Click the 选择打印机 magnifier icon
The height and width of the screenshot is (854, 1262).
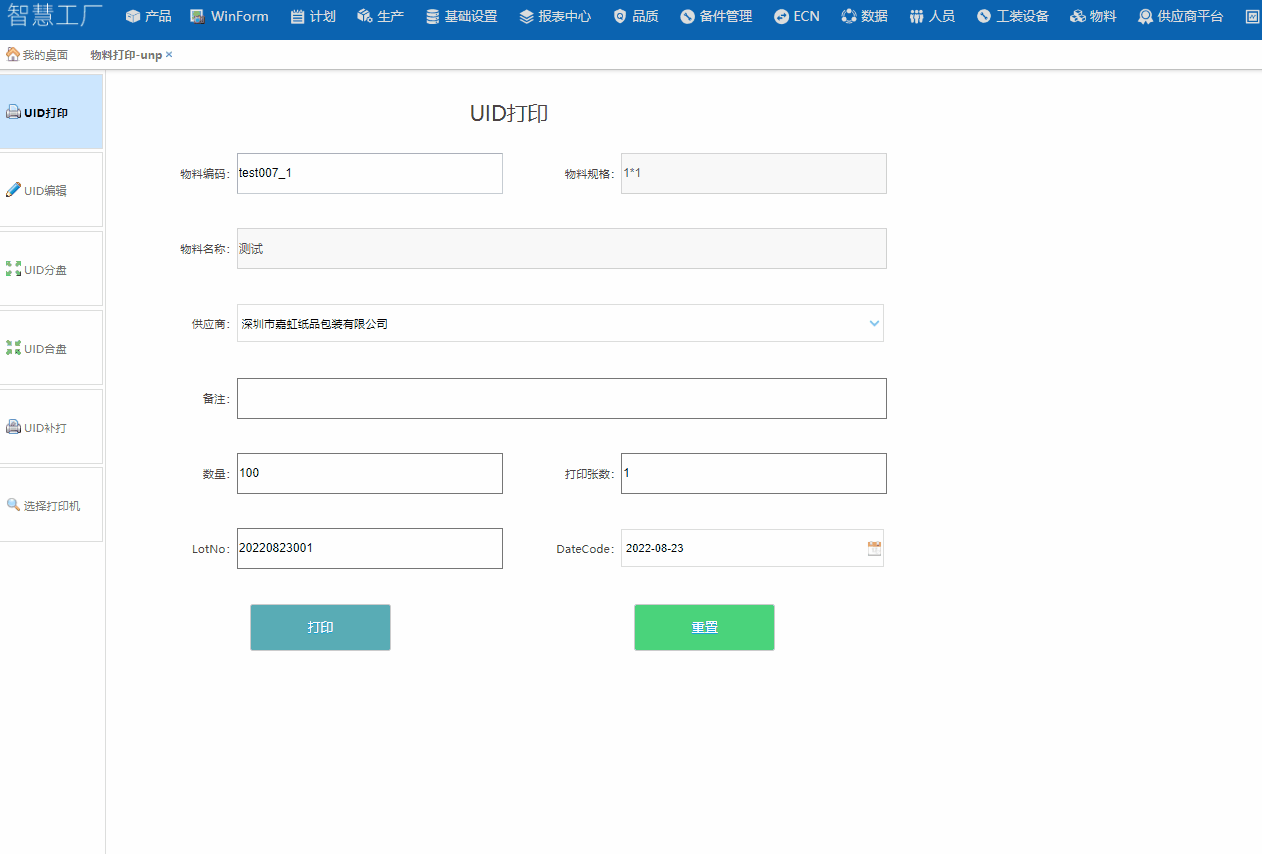[13, 505]
